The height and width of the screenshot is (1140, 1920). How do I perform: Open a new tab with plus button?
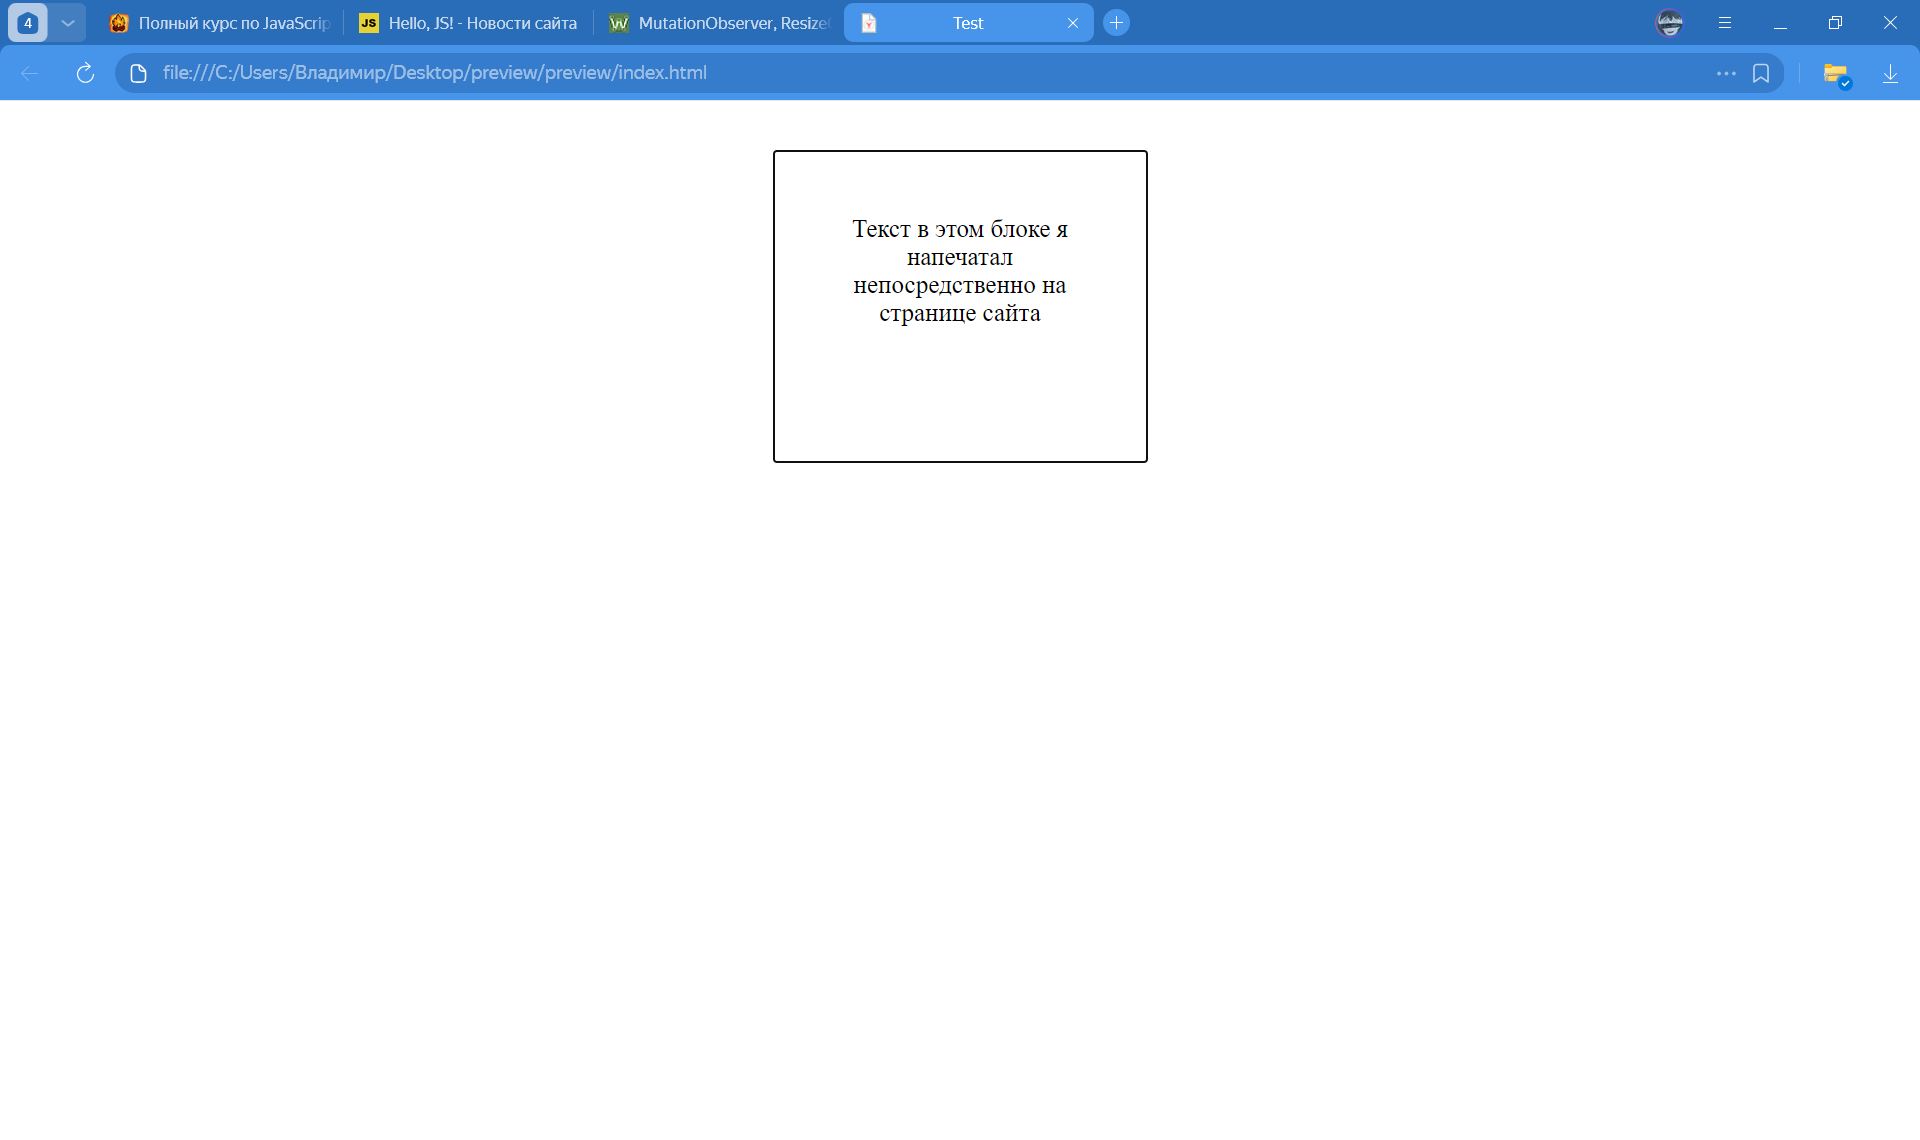point(1116,22)
